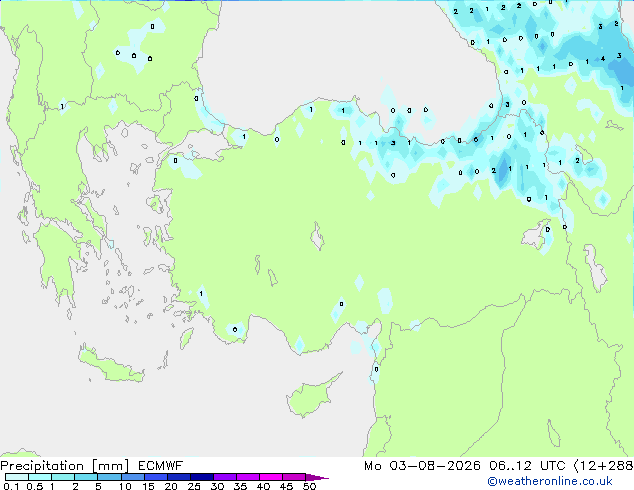Open the weatheronline.co.uk copyright link
Image resolution: width=634 pixels, height=490 pixels.
click(x=550, y=482)
